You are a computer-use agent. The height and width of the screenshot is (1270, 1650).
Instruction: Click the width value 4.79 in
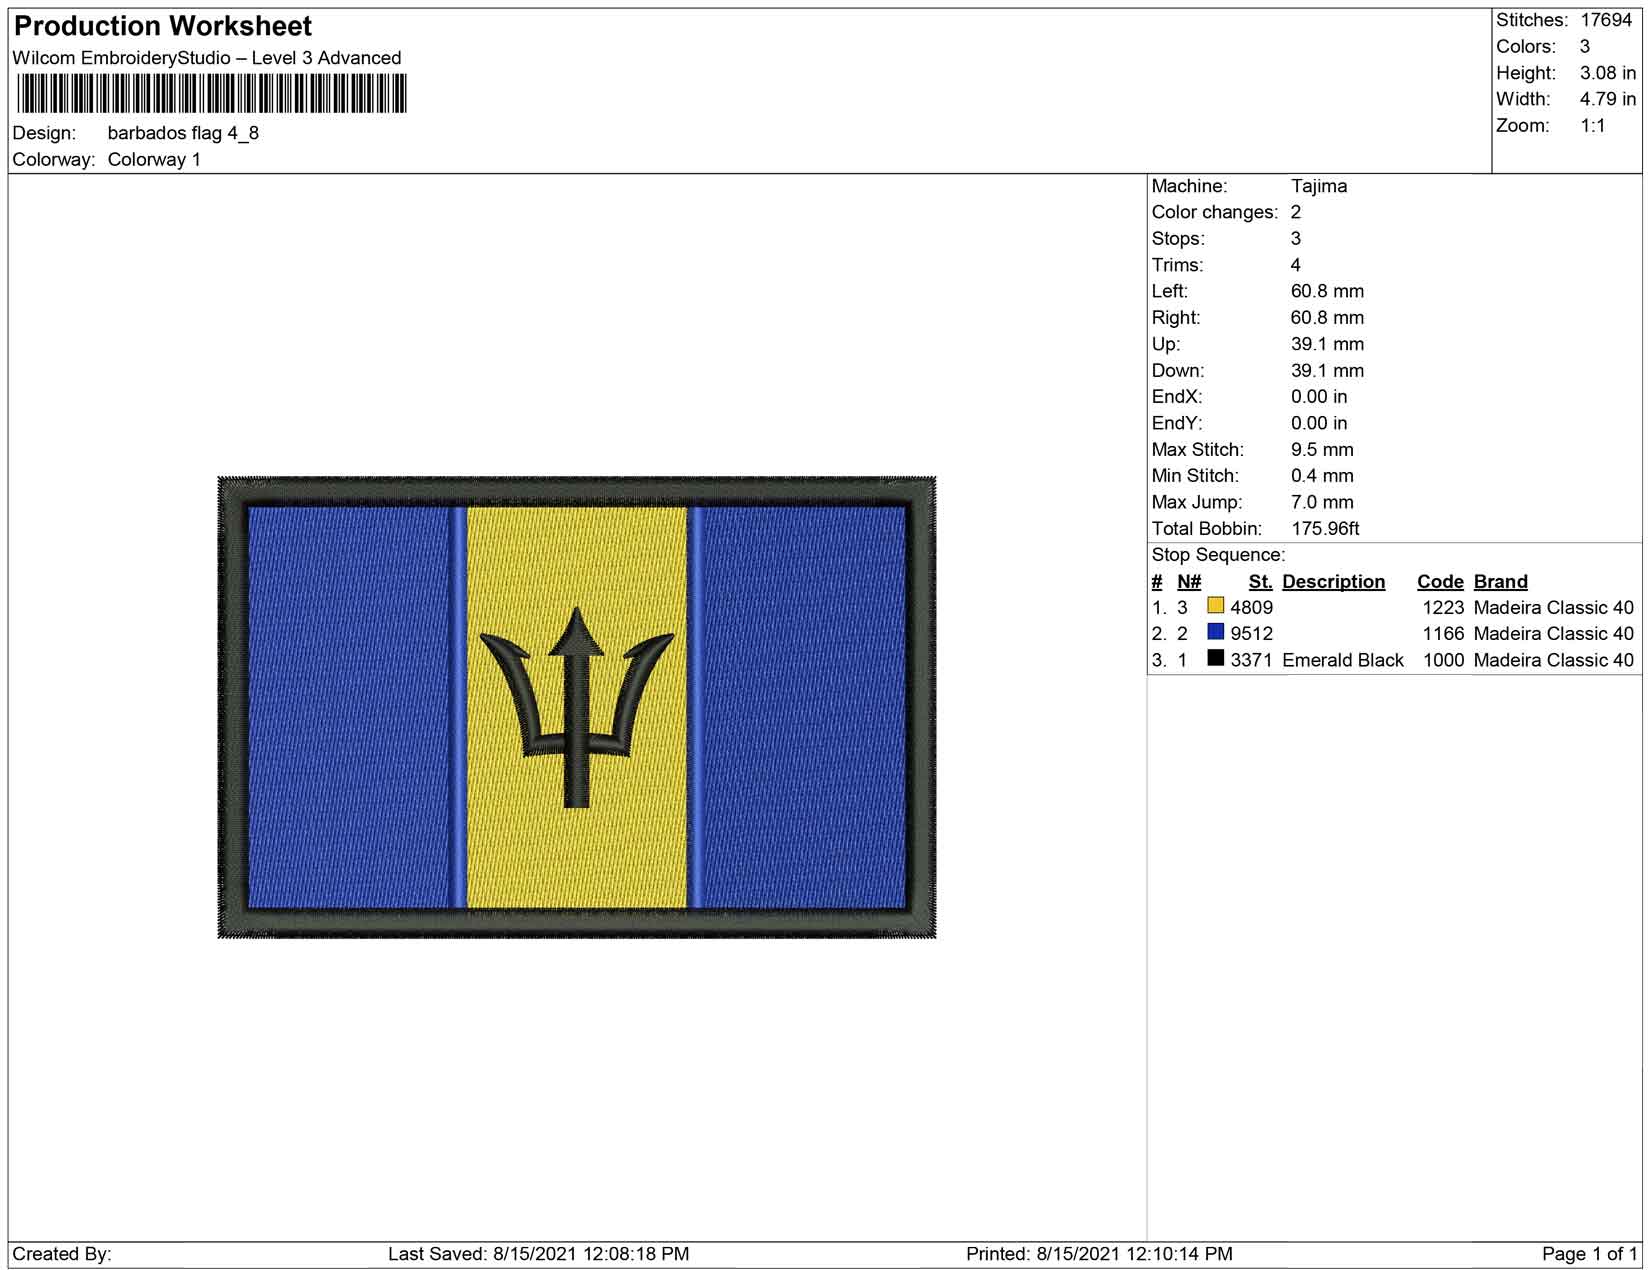(x=1608, y=99)
